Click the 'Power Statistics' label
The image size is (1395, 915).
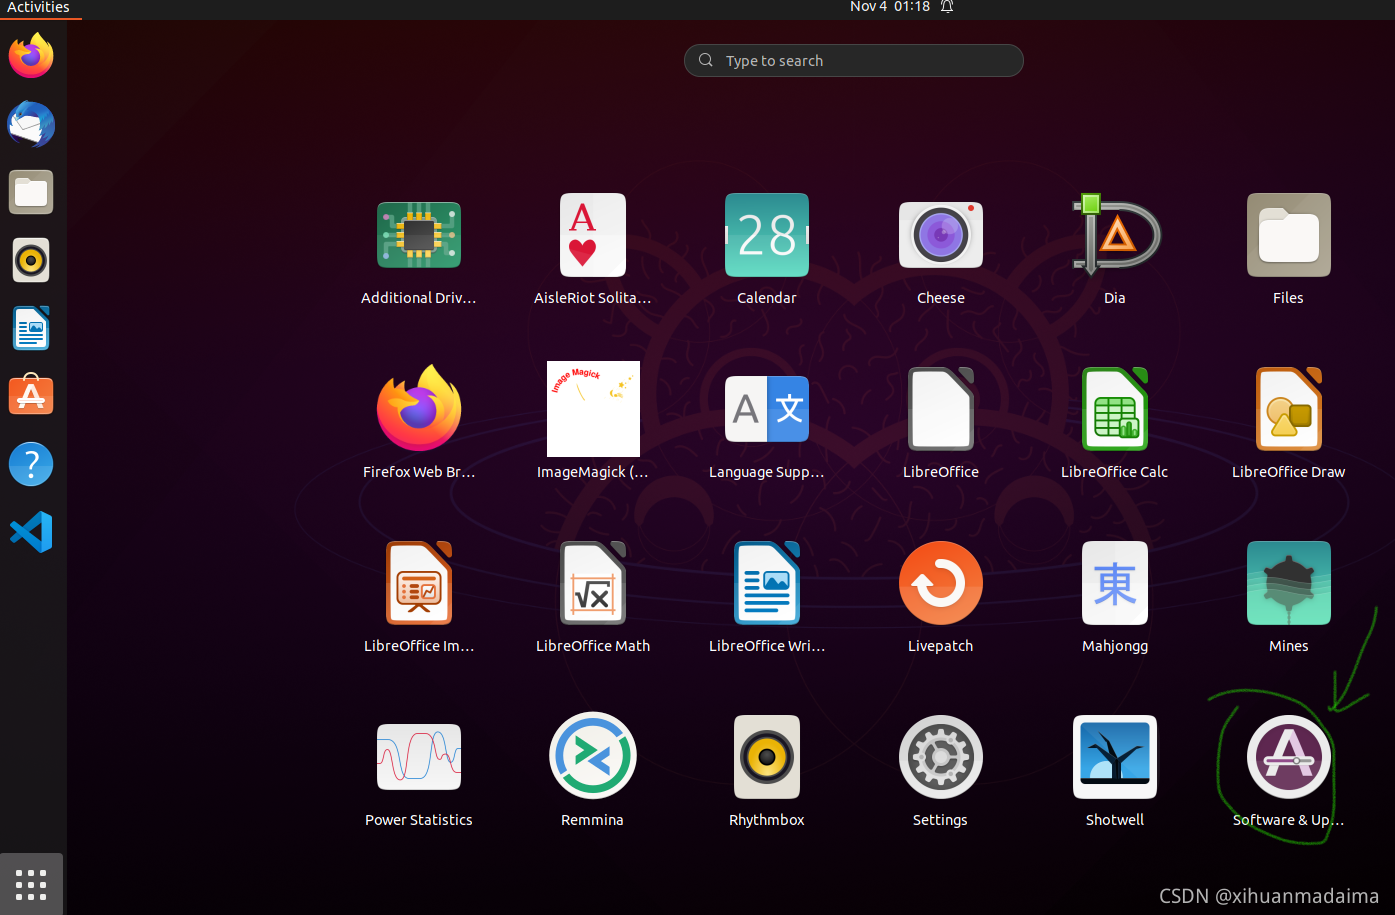(419, 820)
